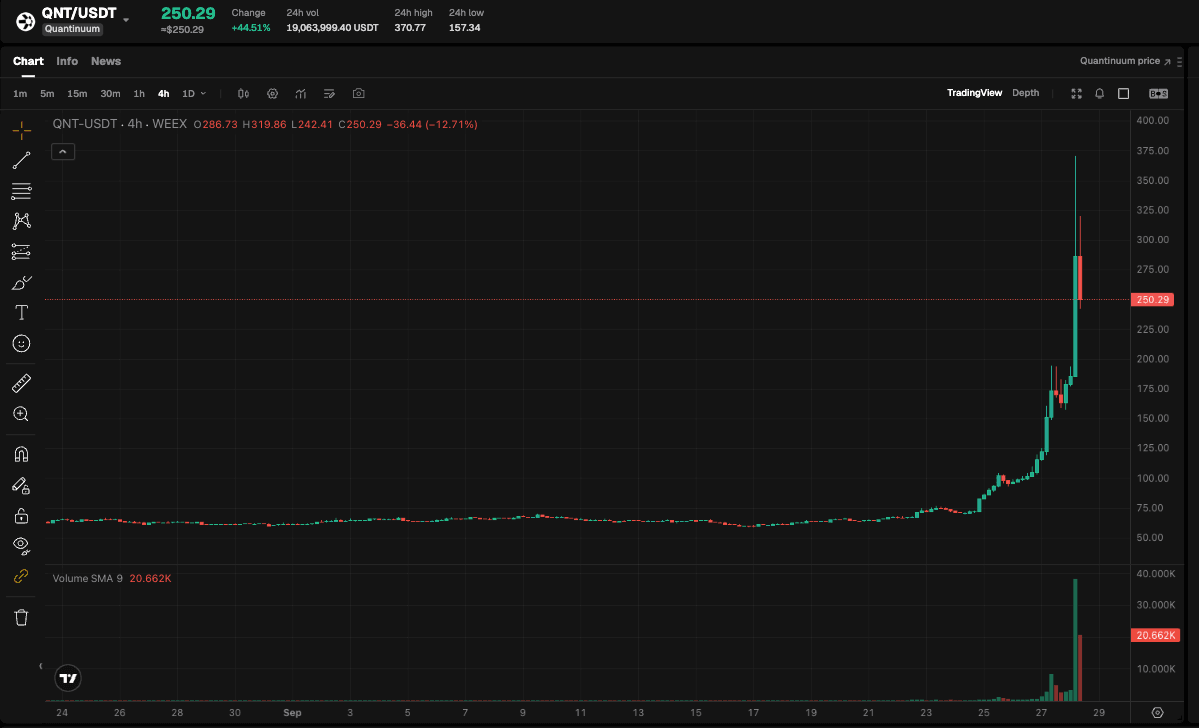Select the 1h timeframe
Image resolution: width=1199 pixels, height=728 pixels.
point(139,93)
